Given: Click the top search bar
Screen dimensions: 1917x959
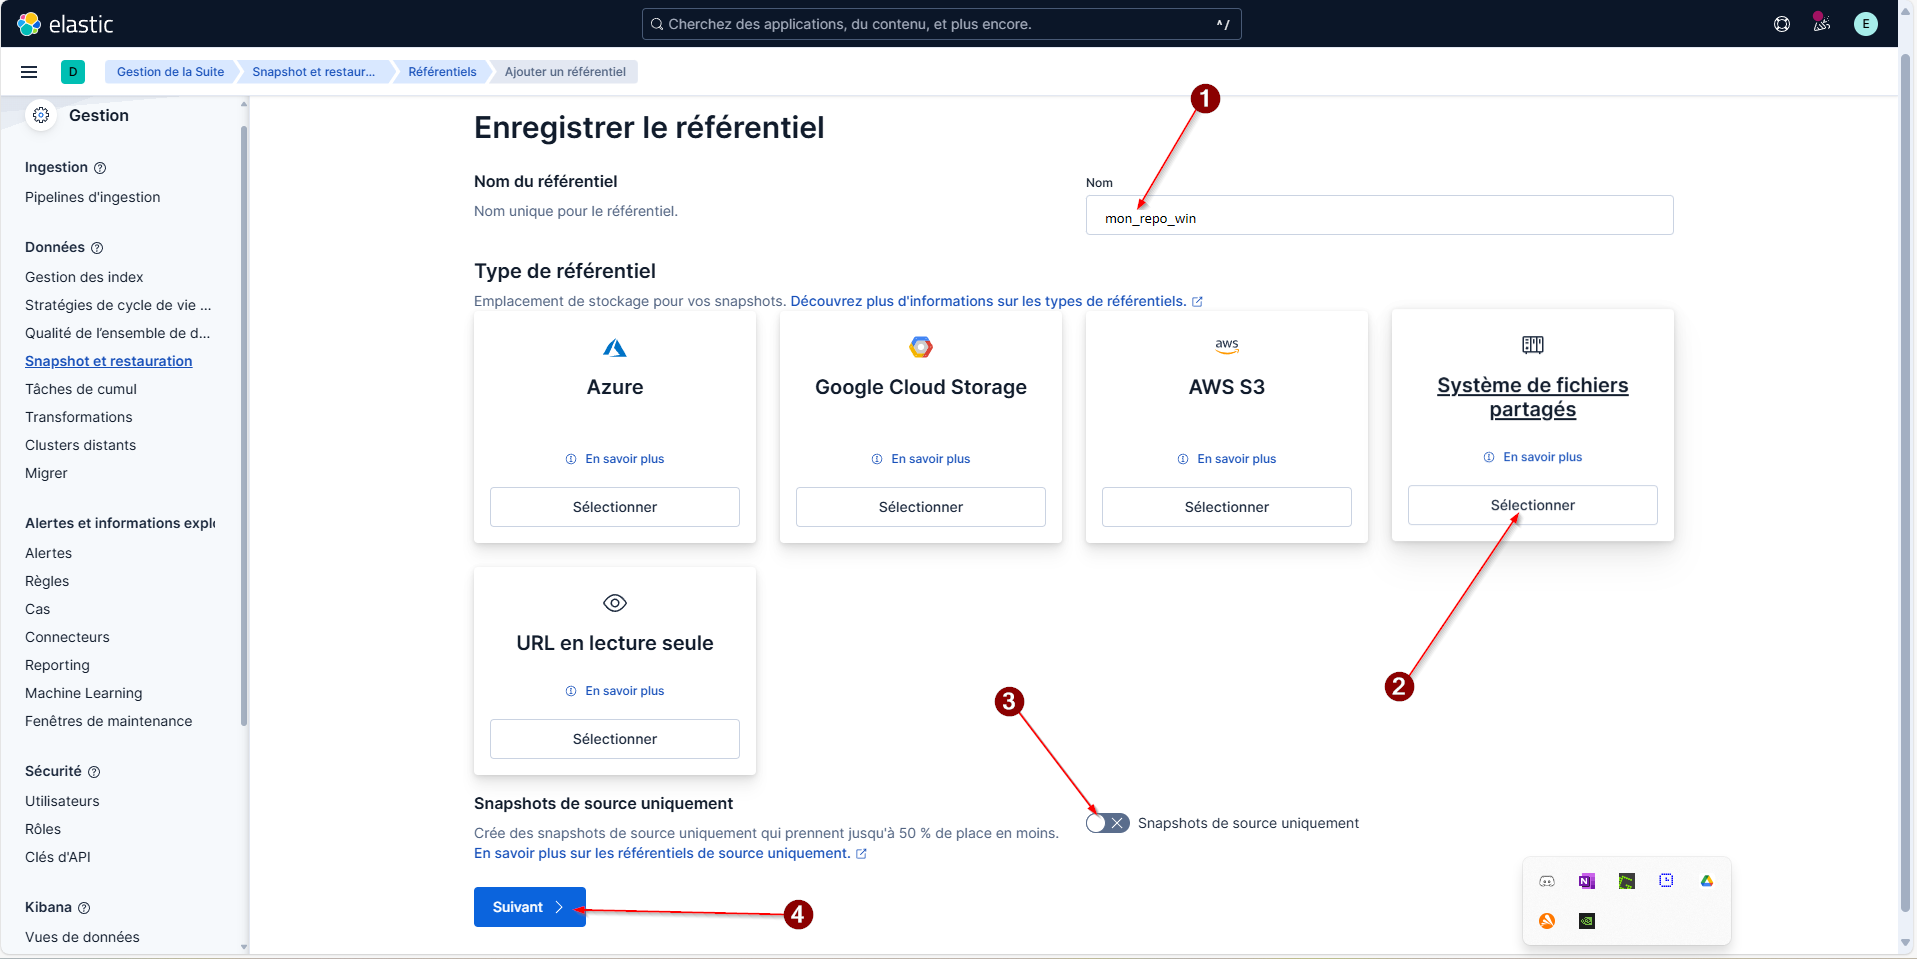Looking at the screenshot, I should coord(940,24).
